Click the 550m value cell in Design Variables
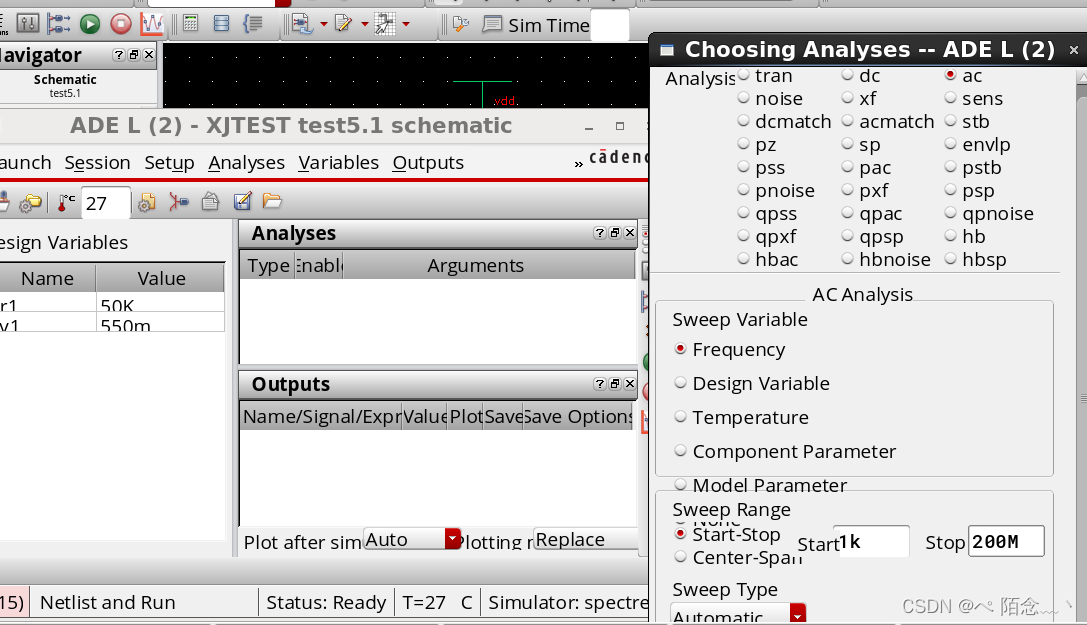The width and height of the screenshot is (1087, 625). pos(160,322)
